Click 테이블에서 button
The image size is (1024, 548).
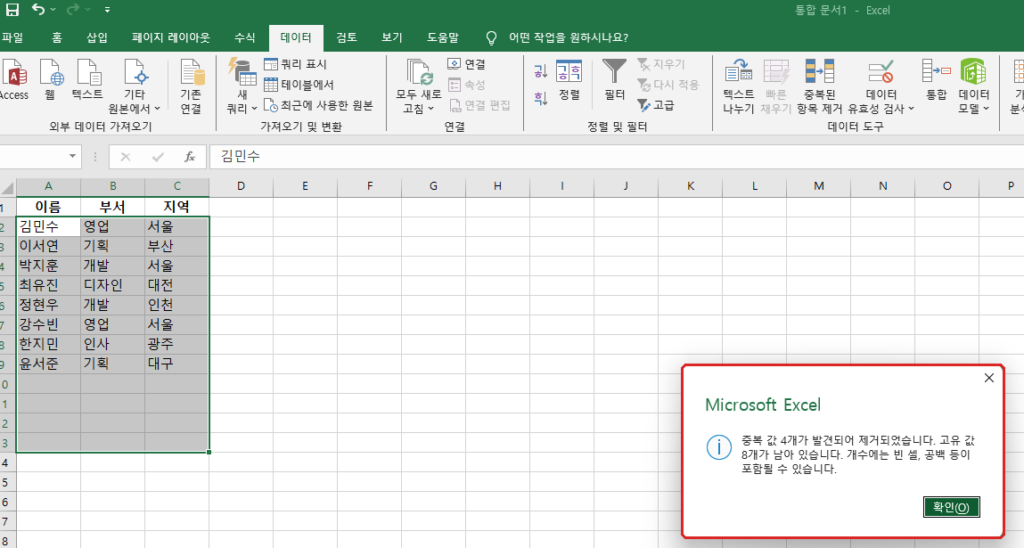coord(299,84)
